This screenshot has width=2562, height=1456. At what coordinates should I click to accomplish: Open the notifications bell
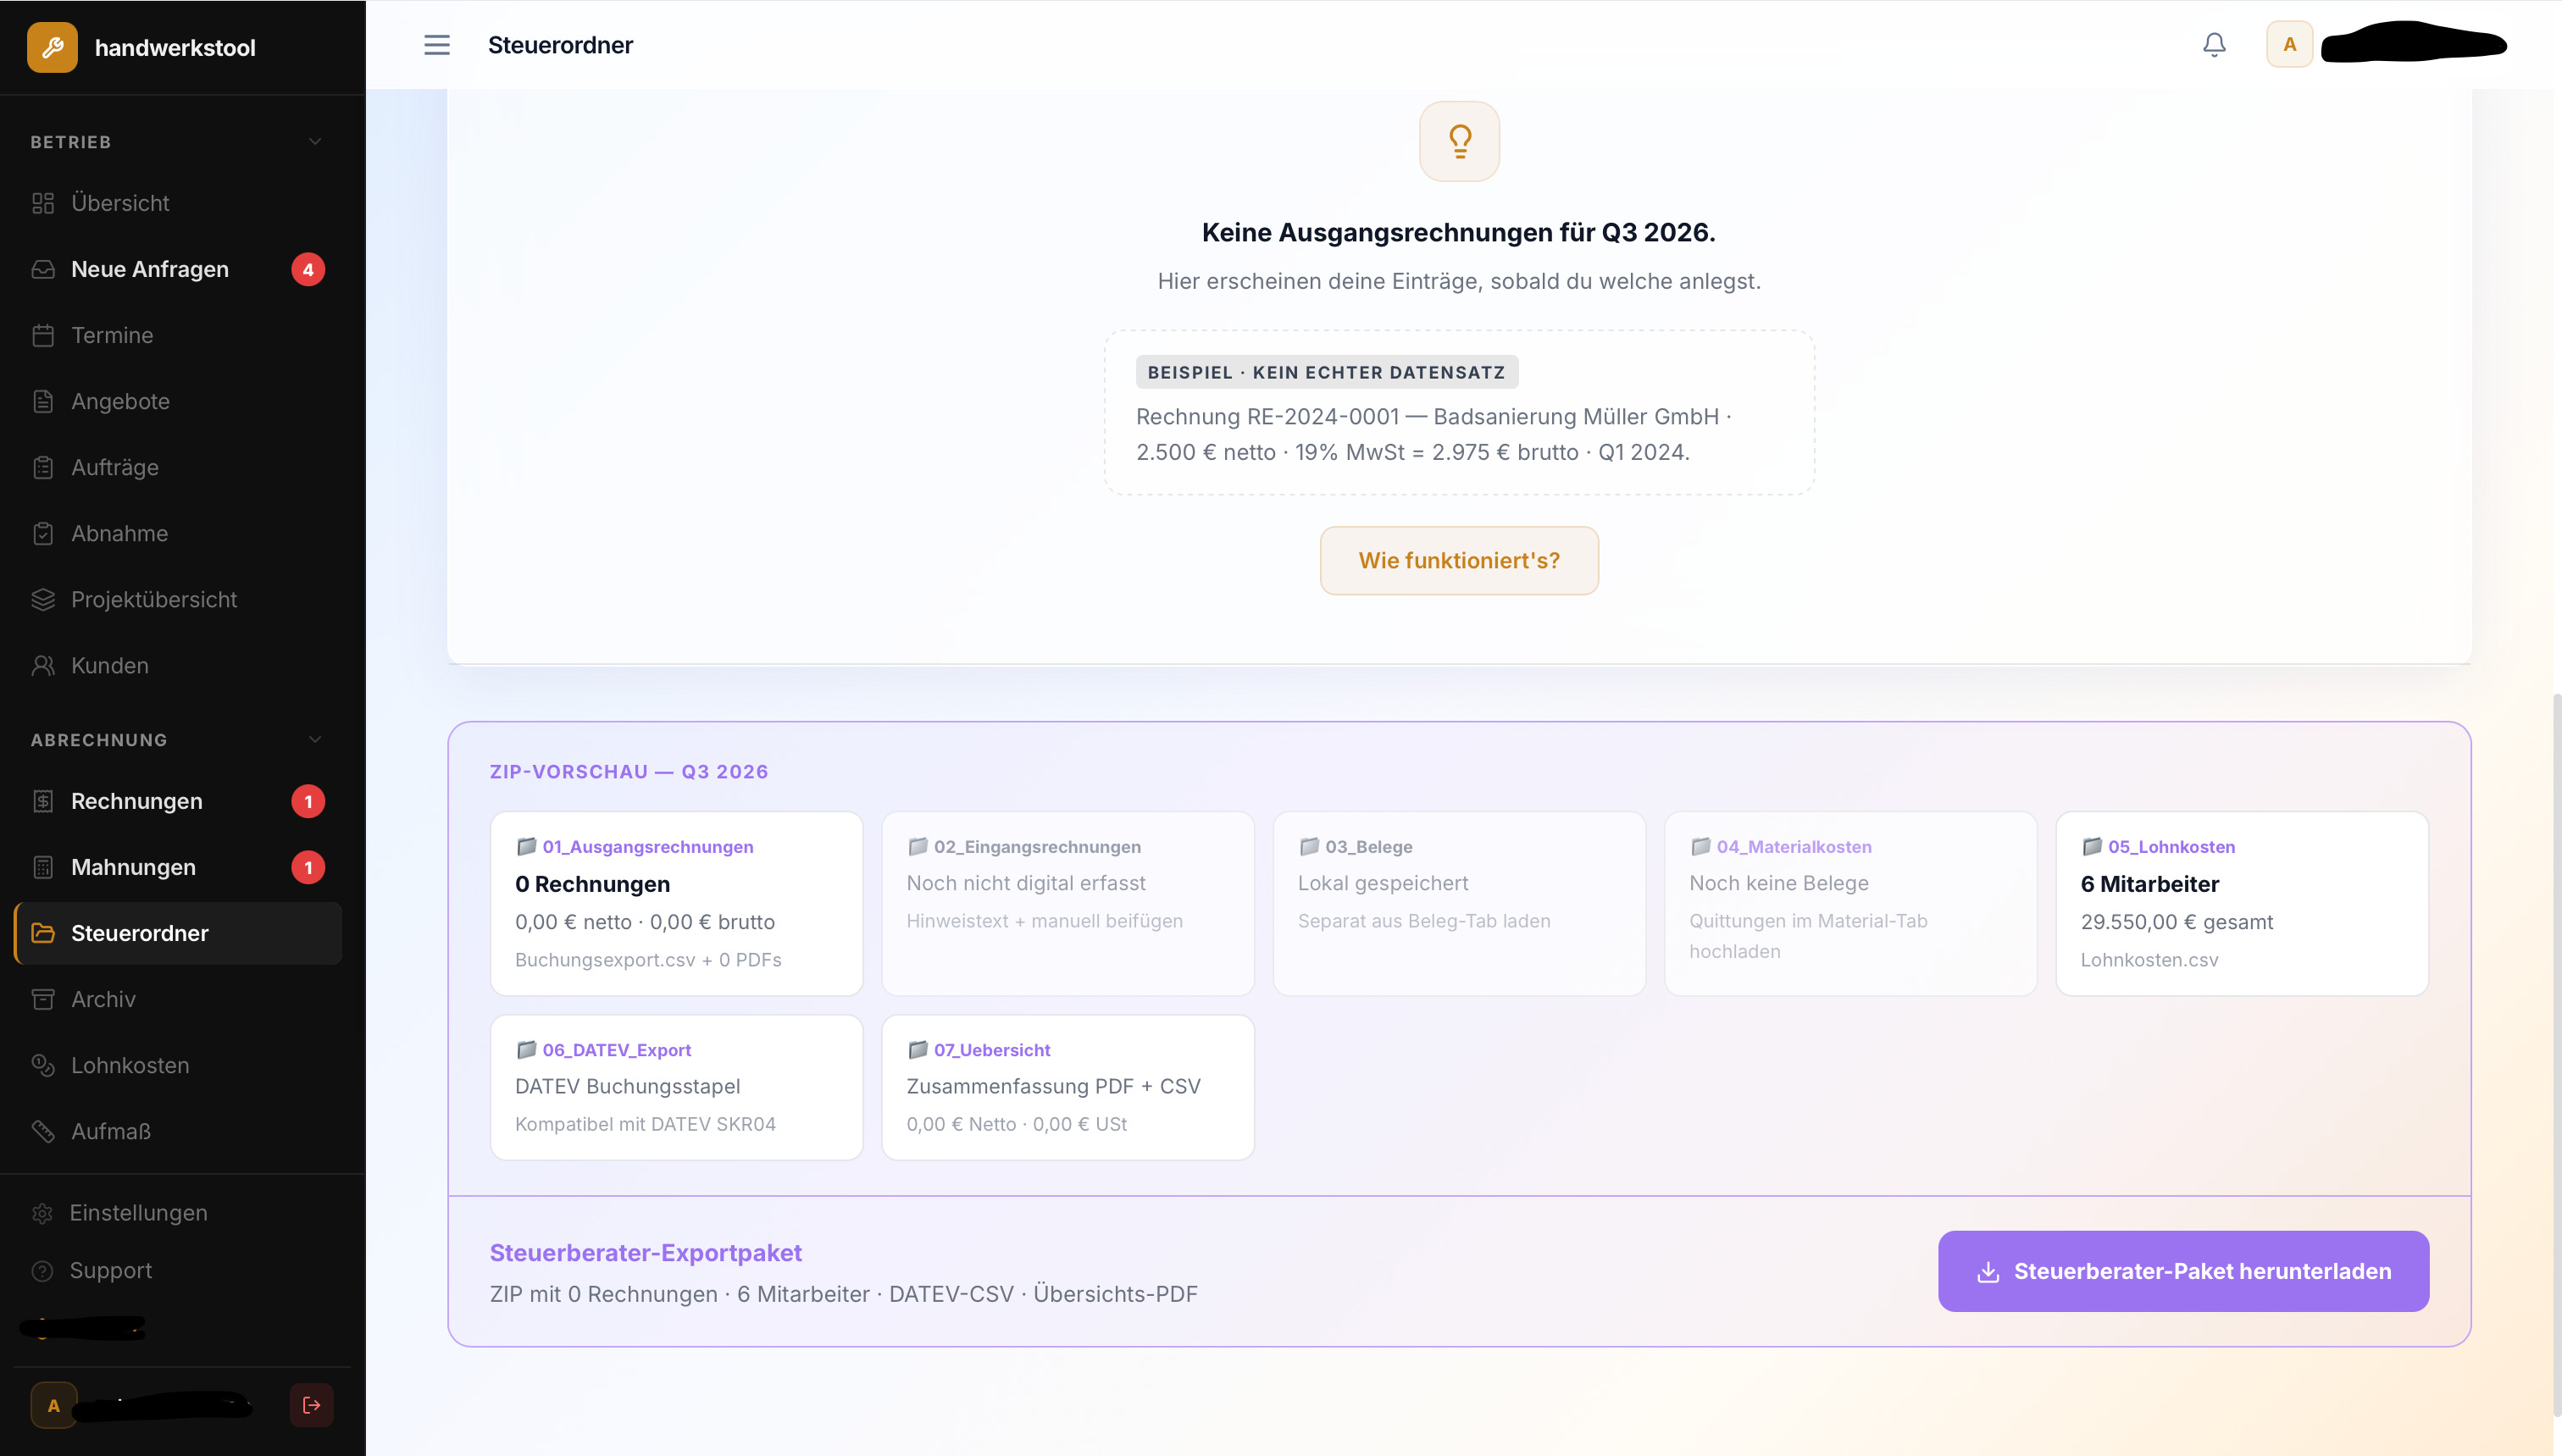(2214, 45)
